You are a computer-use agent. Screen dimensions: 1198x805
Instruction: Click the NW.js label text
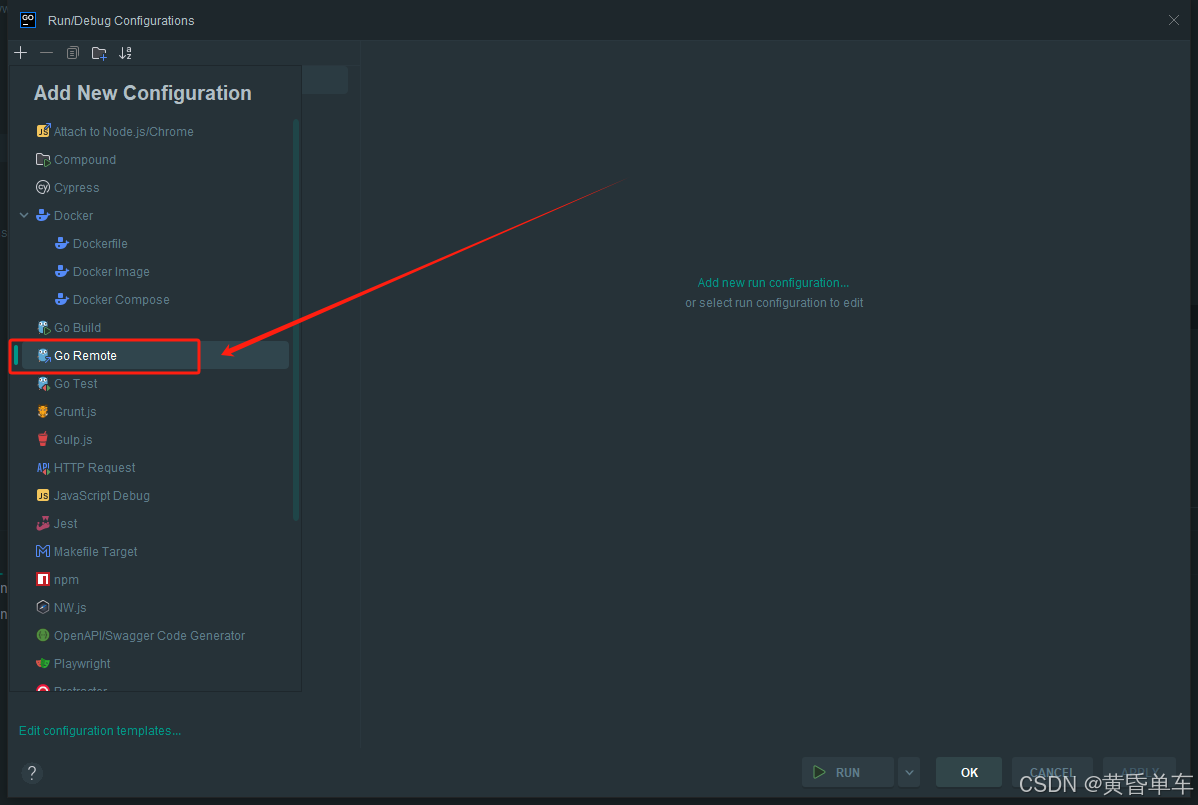coord(70,608)
